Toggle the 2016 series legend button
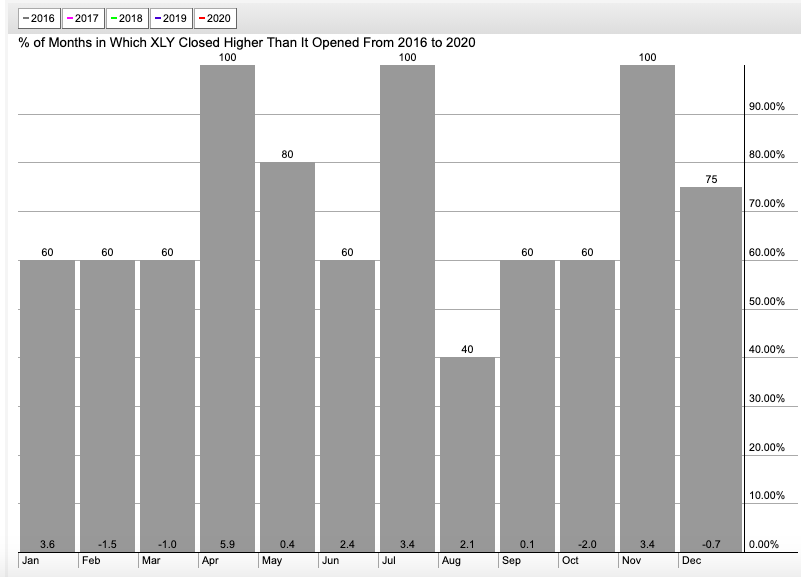The width and height of the screenshot is (801, 577). pyautogui.click(x=39, y=18)
